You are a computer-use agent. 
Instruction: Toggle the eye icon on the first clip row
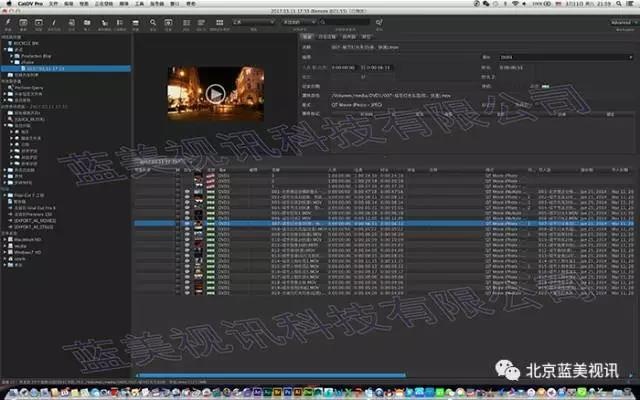point(187,176)
